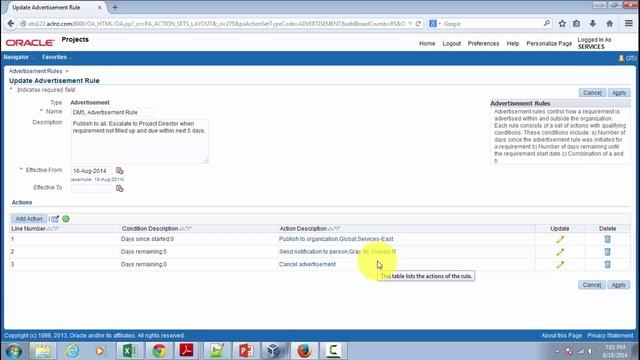Click the pencil Update icon for Cancel advertisement row
Image resolution: width=640 pixels, height=360 pixels.
click(560, 265)
